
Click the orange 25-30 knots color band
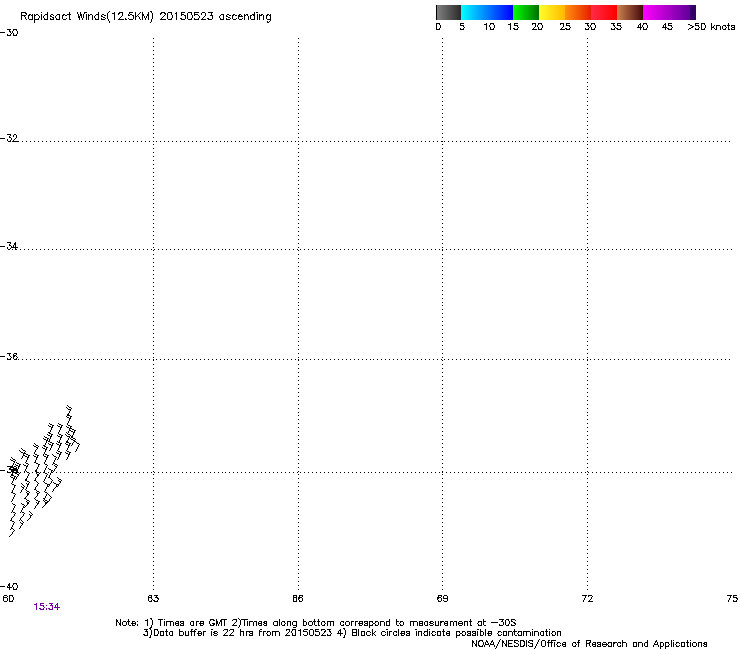[x=578, y=12]
